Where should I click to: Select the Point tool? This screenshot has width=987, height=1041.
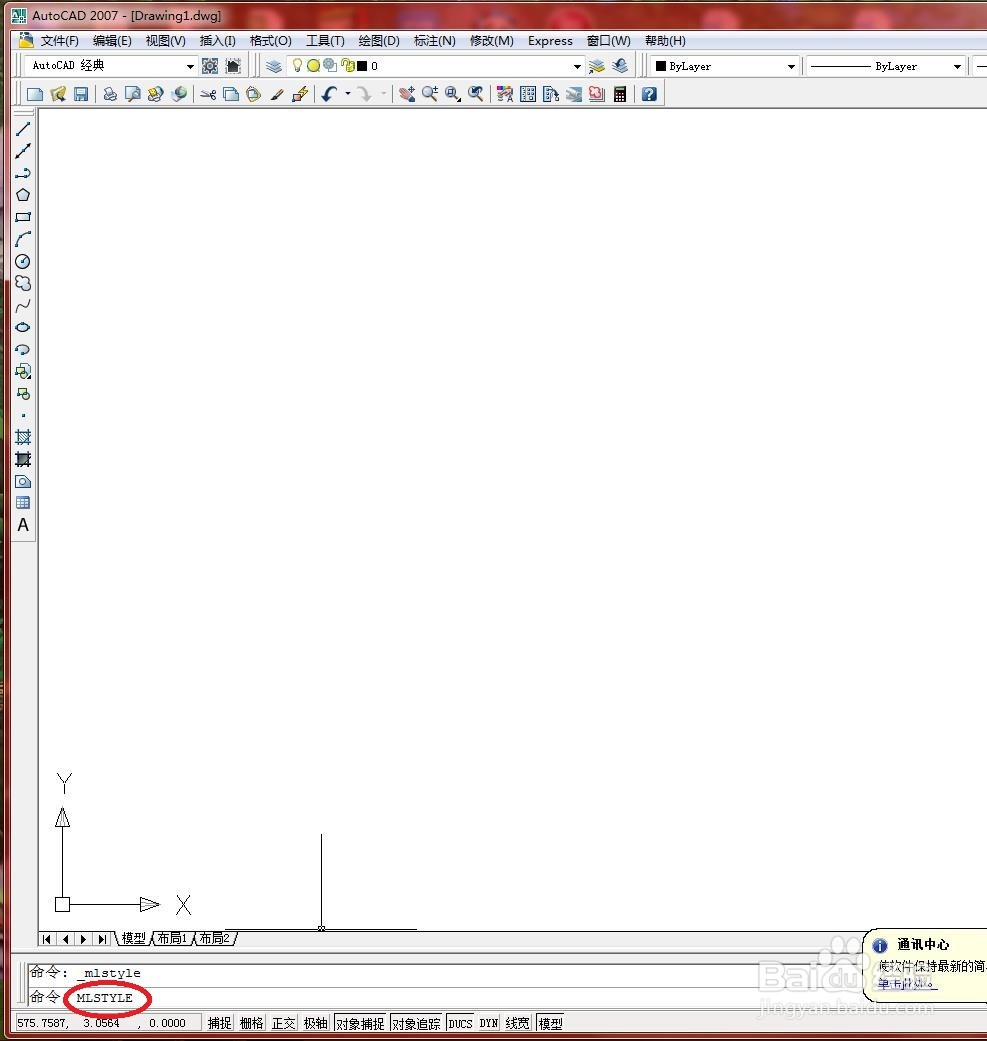(23, 416)
